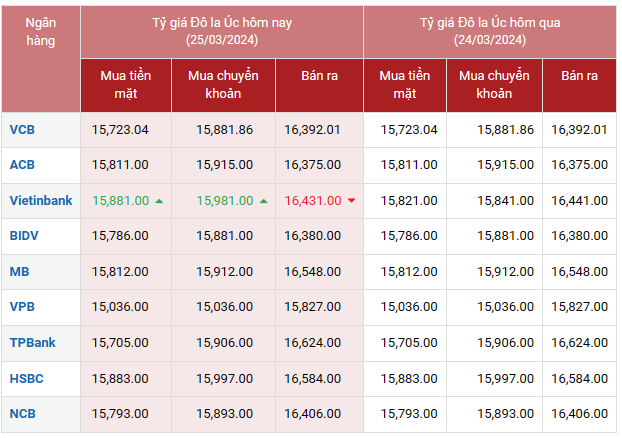Select NCB today's cash buy 15,793.00
Viewport: 622px width, 438px height.
120,414
